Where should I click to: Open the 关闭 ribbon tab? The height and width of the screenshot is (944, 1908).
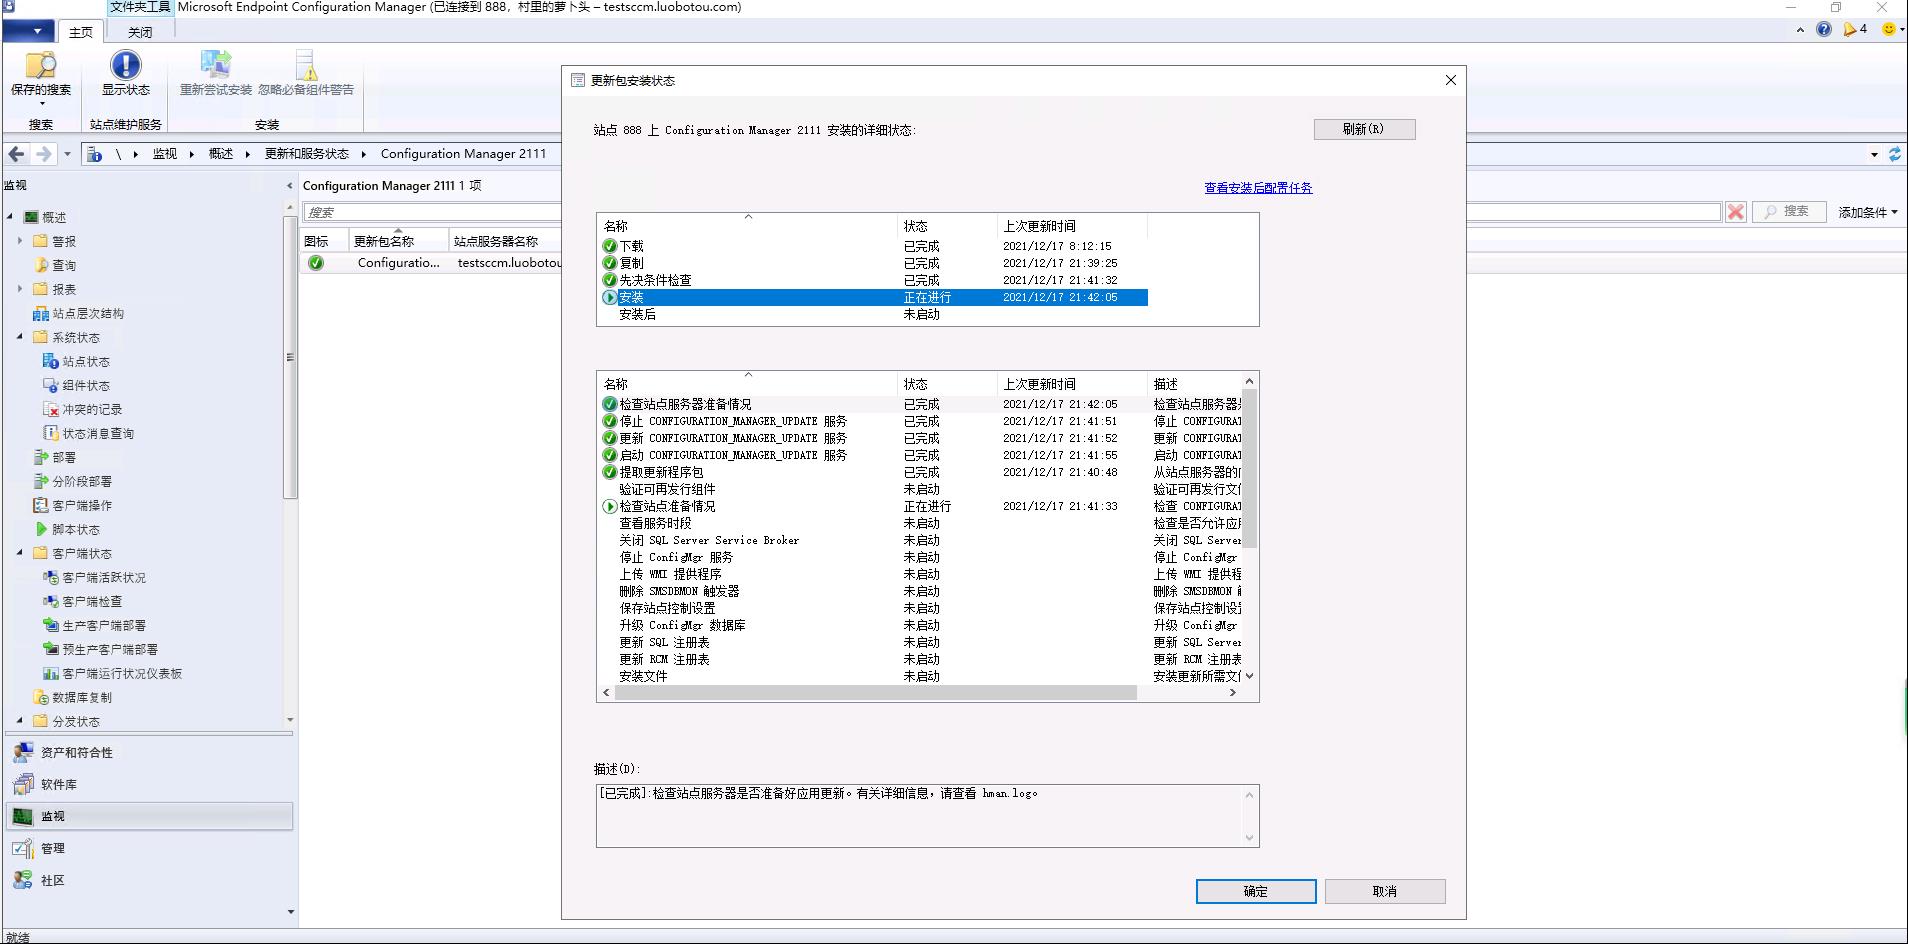[x=140, y=32]
